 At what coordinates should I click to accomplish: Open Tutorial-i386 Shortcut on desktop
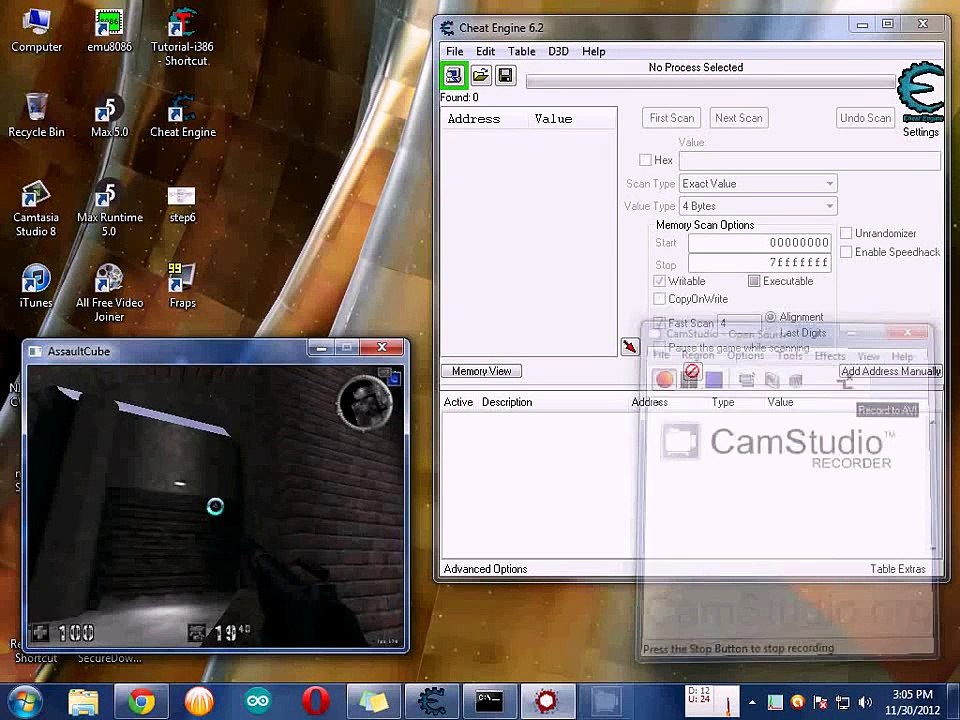(x=182, y=38)
